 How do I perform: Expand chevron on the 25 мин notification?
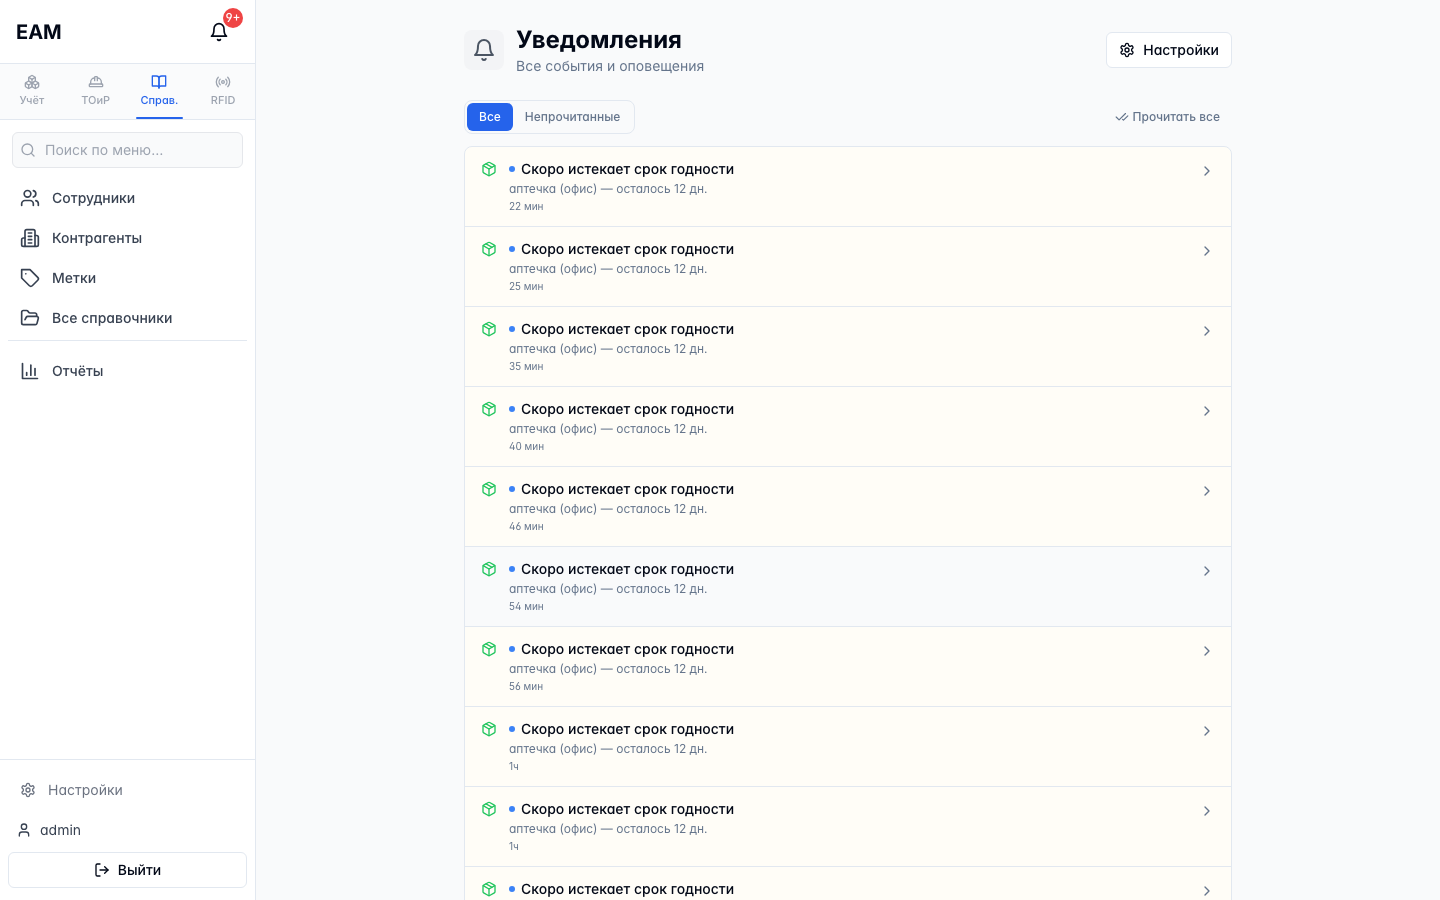coord(1207,251)
